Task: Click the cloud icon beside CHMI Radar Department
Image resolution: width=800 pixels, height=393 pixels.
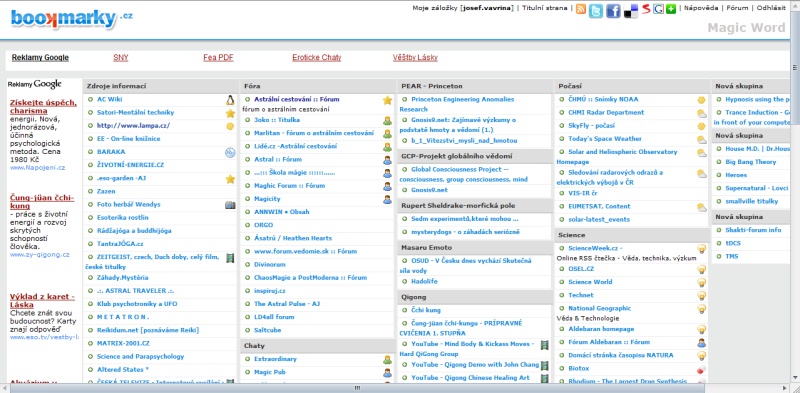Action: tap(702, 113)
